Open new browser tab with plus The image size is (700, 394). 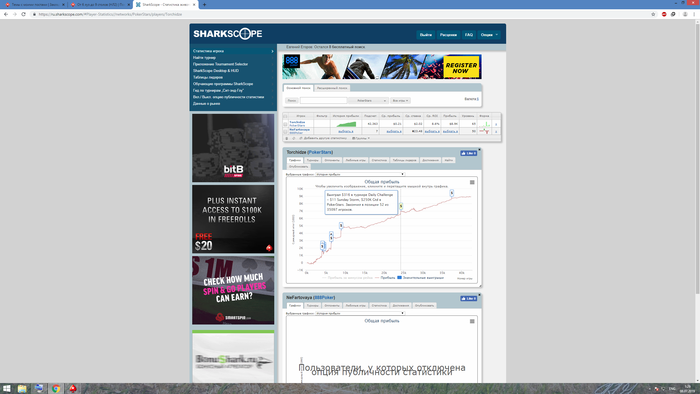(204, 4)
